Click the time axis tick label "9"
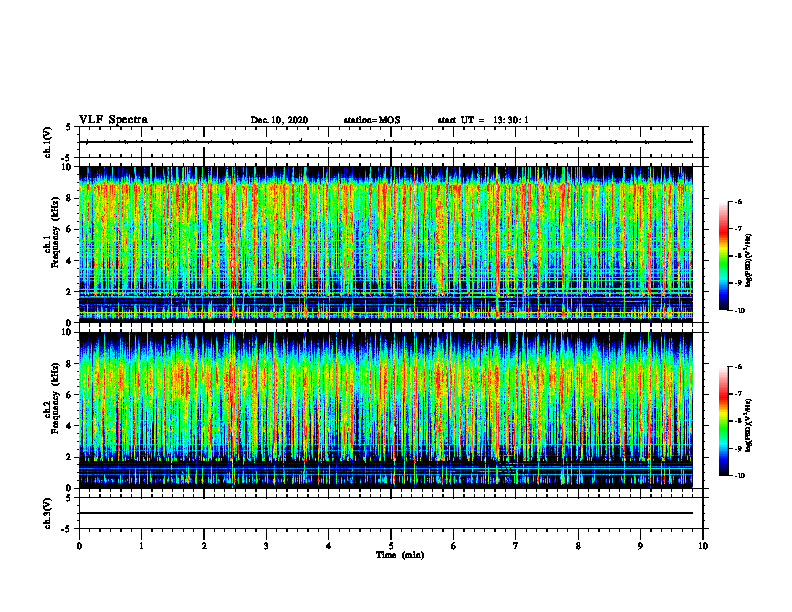792x612 pixels. 640,546
